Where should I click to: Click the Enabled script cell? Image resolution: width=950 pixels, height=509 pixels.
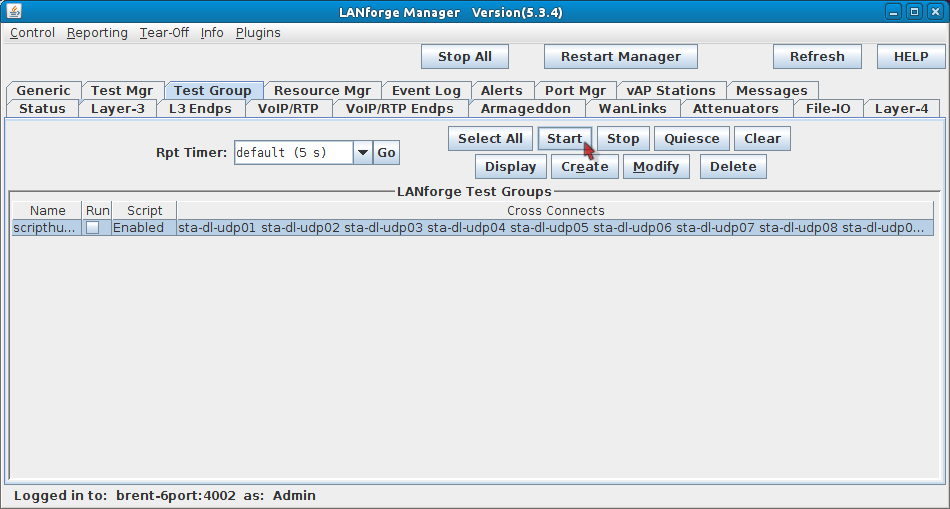pos(144,228)
